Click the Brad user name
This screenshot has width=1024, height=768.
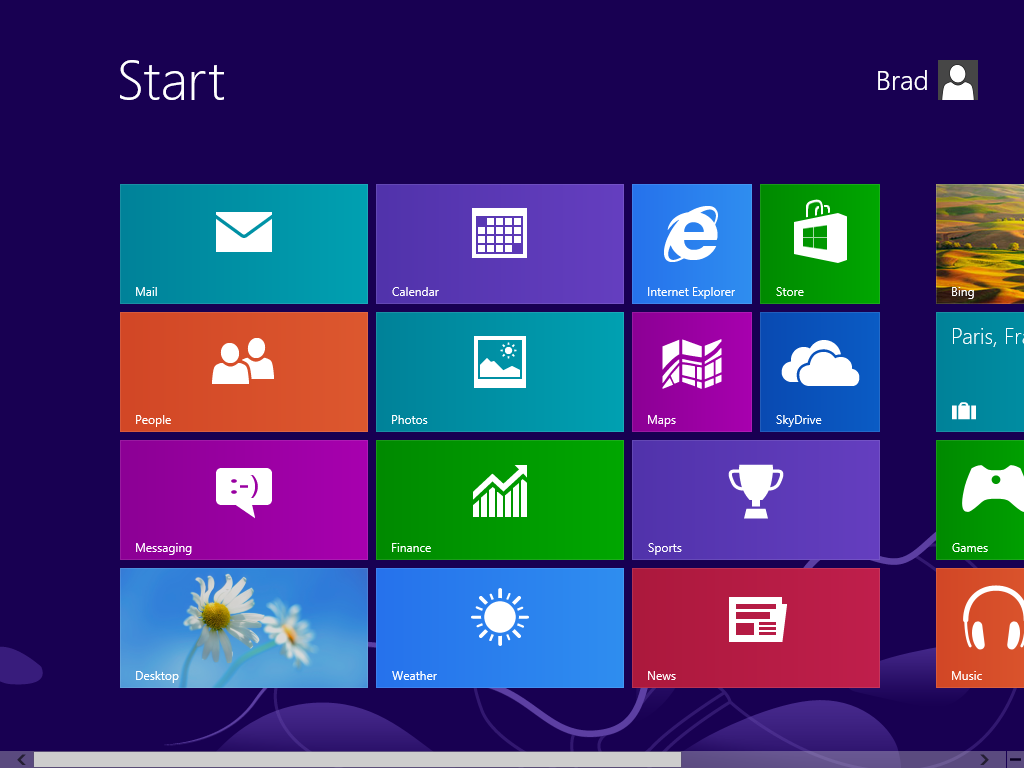click(x=902, y=81)
